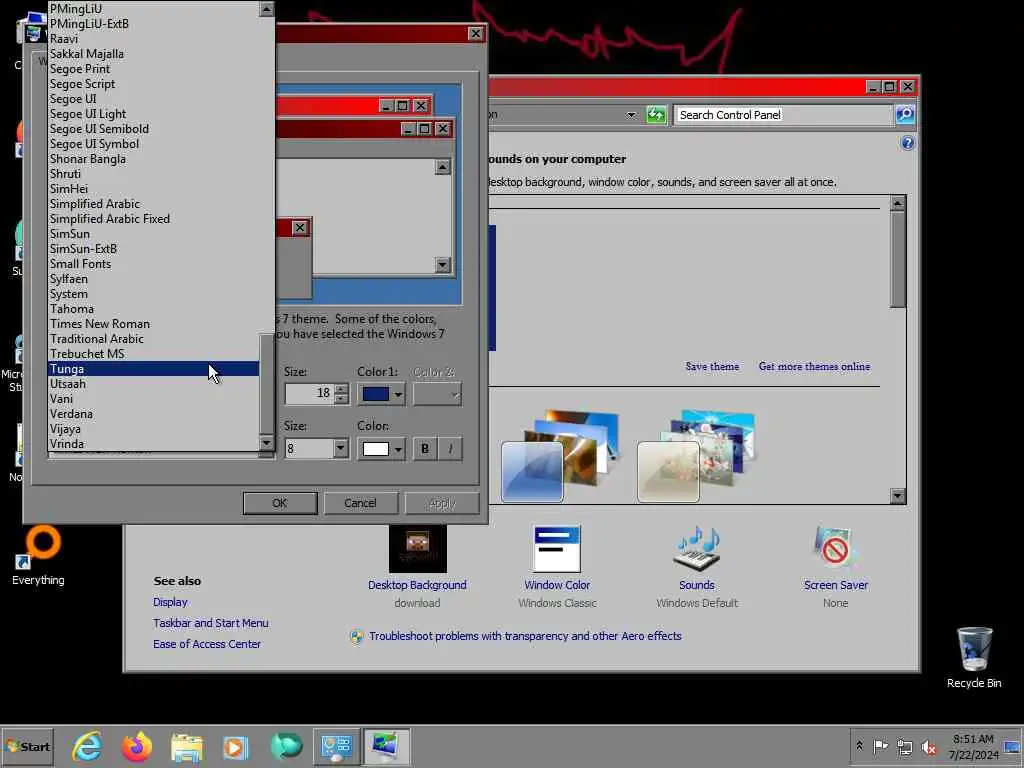Click the white font Color swatch

pos(376,449)
